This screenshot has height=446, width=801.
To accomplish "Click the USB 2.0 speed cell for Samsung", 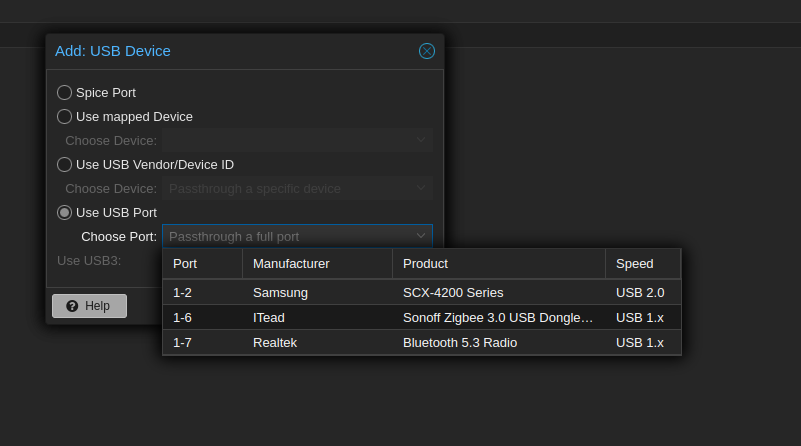I will 640,293.
